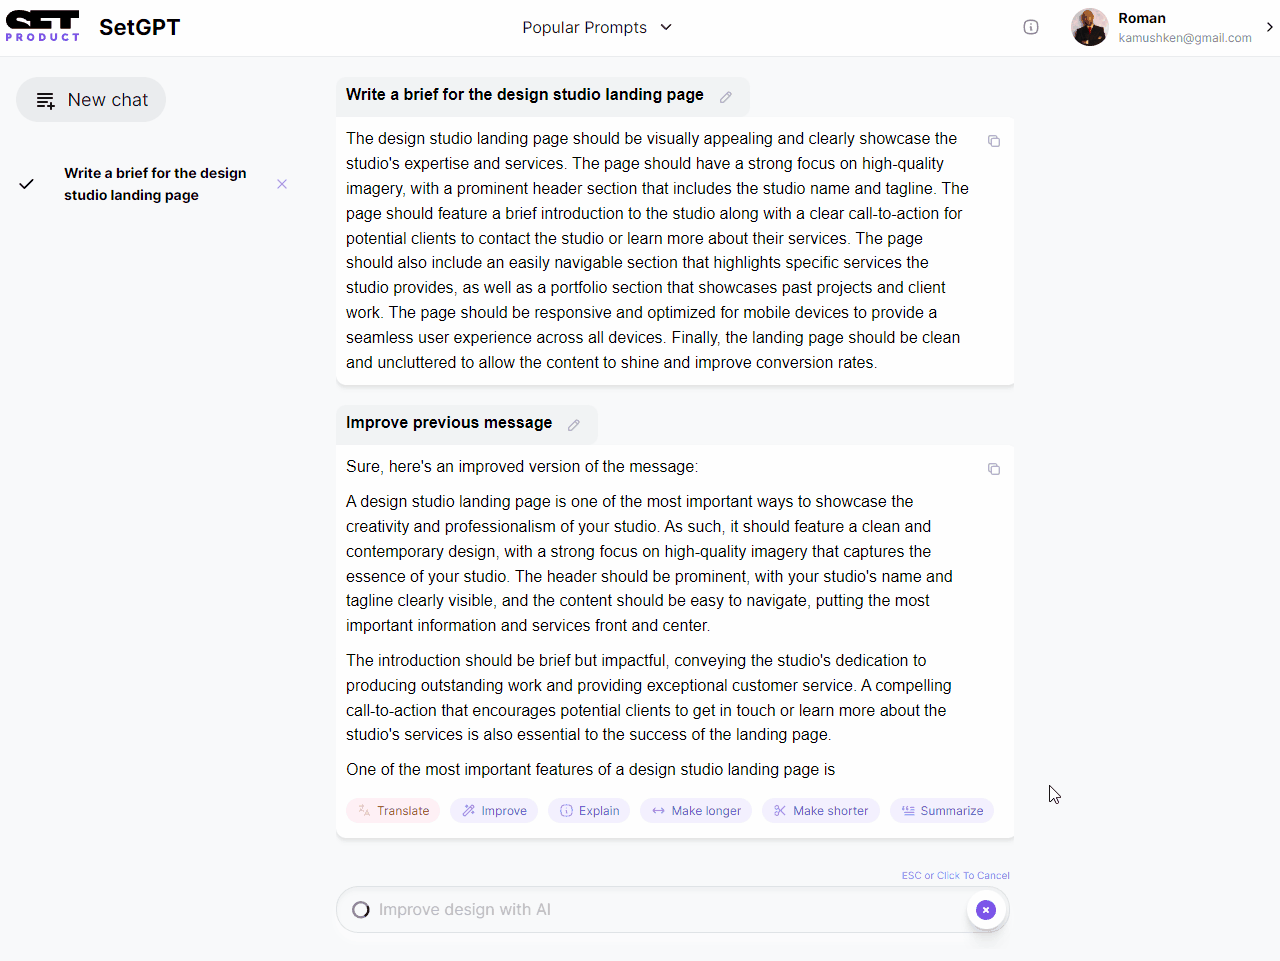The image size is (1280, 961).
Task: Start a New chat
Action: click(91, 100)
